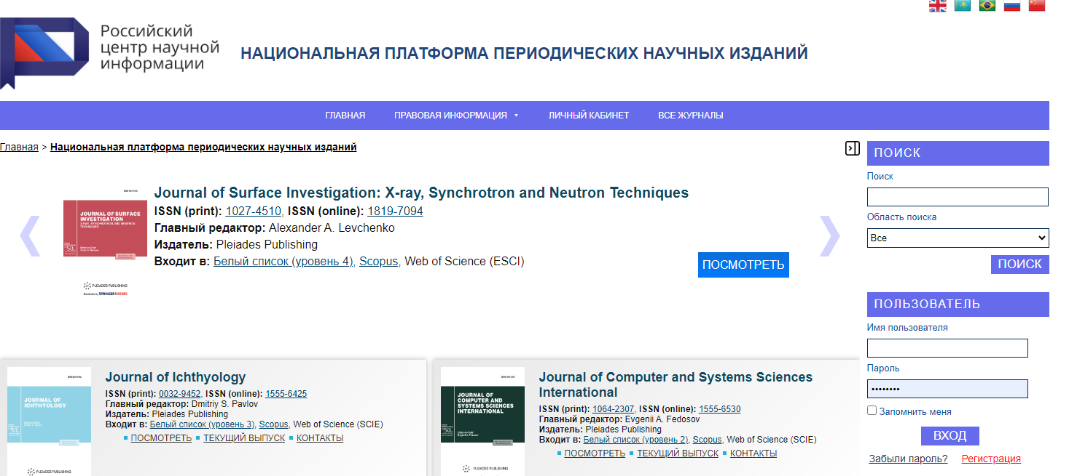This screenshot has height=476, width=1069.
Task: Click ТЕКУЩИЙ ВЫПУСК under Journal of Ichthyology
Action: click(x=244, y=438)
